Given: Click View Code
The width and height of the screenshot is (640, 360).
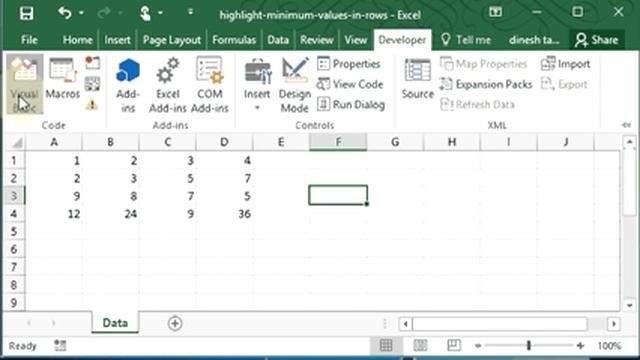Looking at the screenshot, I should coord(350,84).
